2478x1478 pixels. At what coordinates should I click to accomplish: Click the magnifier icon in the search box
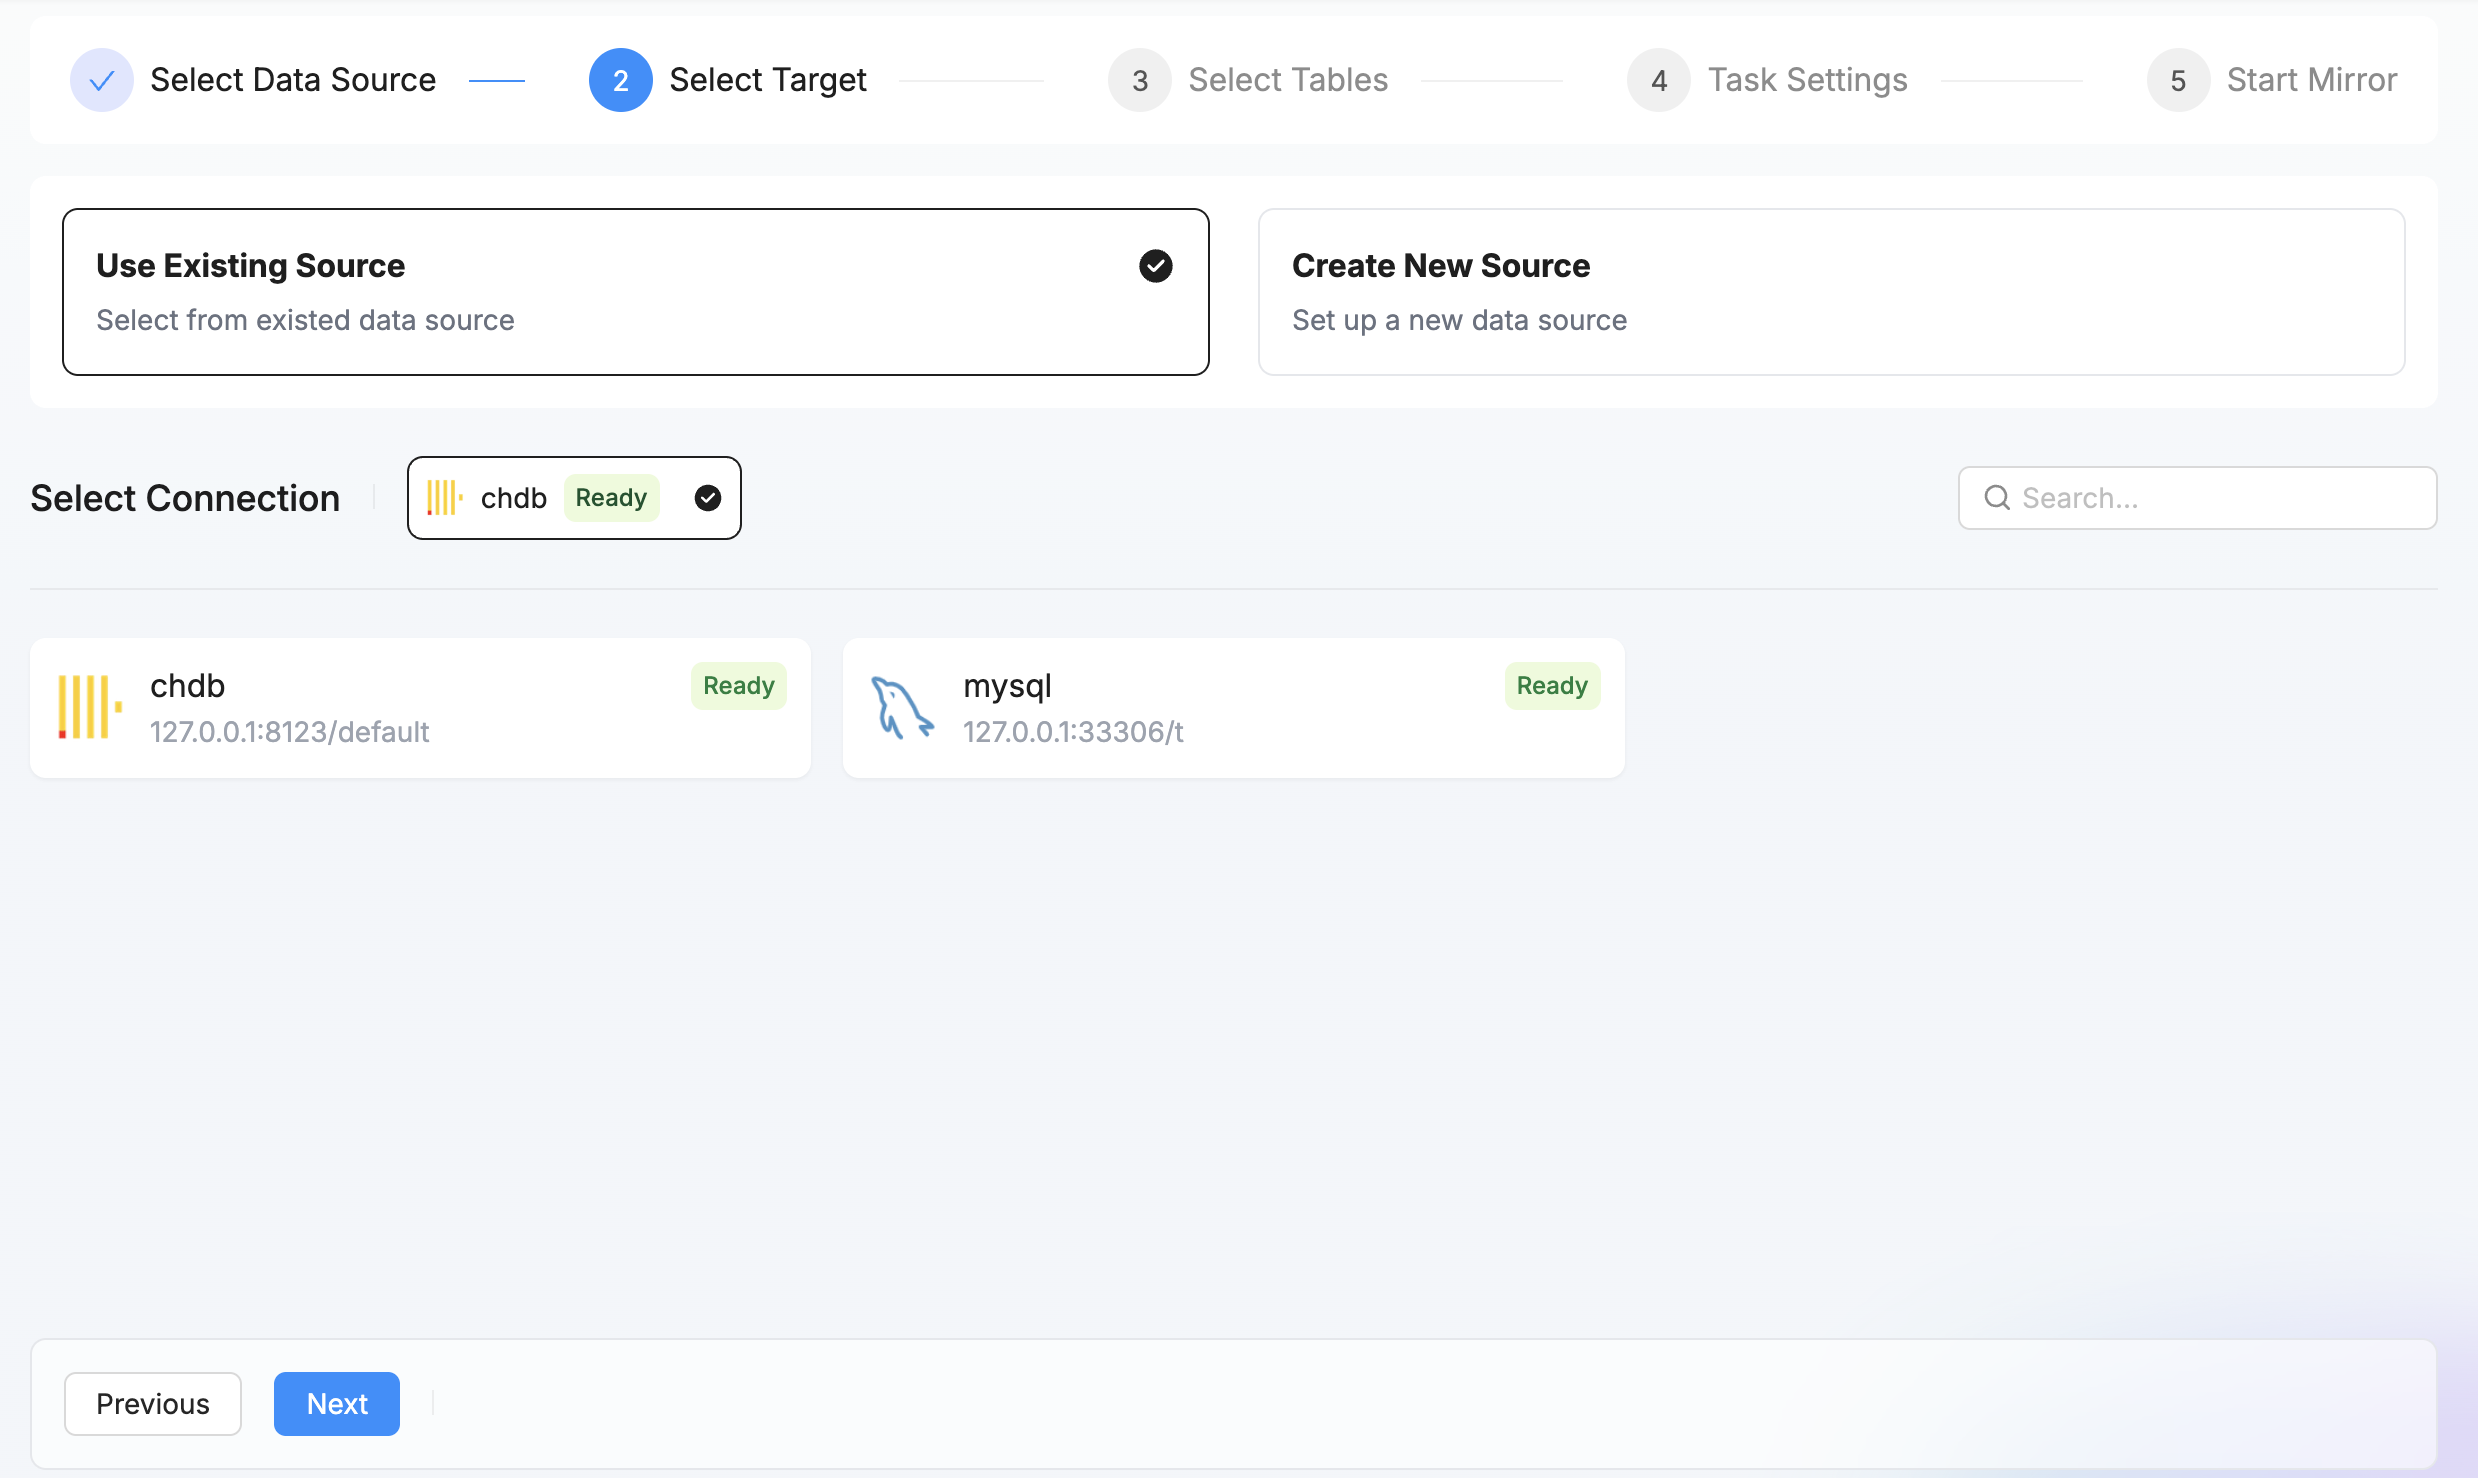1997,498
